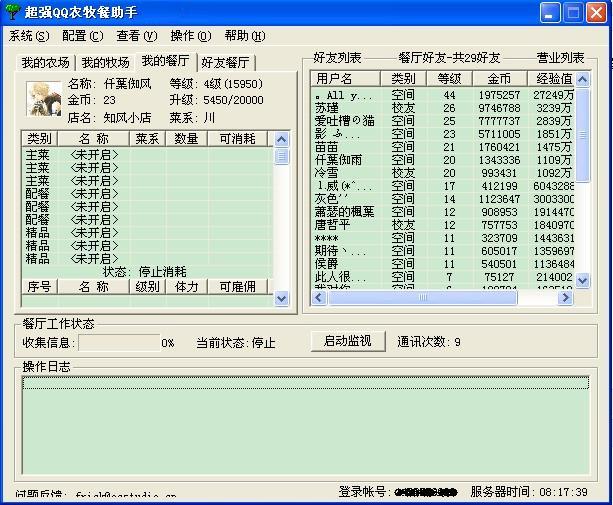Open the 帮助(H) menu
613x505 pixels.
245,36
